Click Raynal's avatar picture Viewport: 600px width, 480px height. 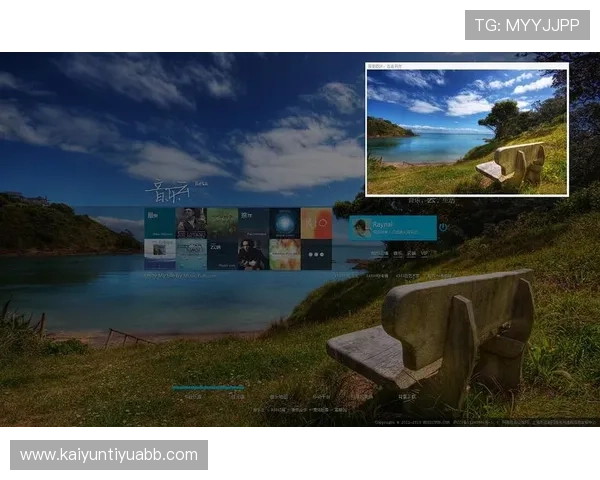click(x=361, y=228)
